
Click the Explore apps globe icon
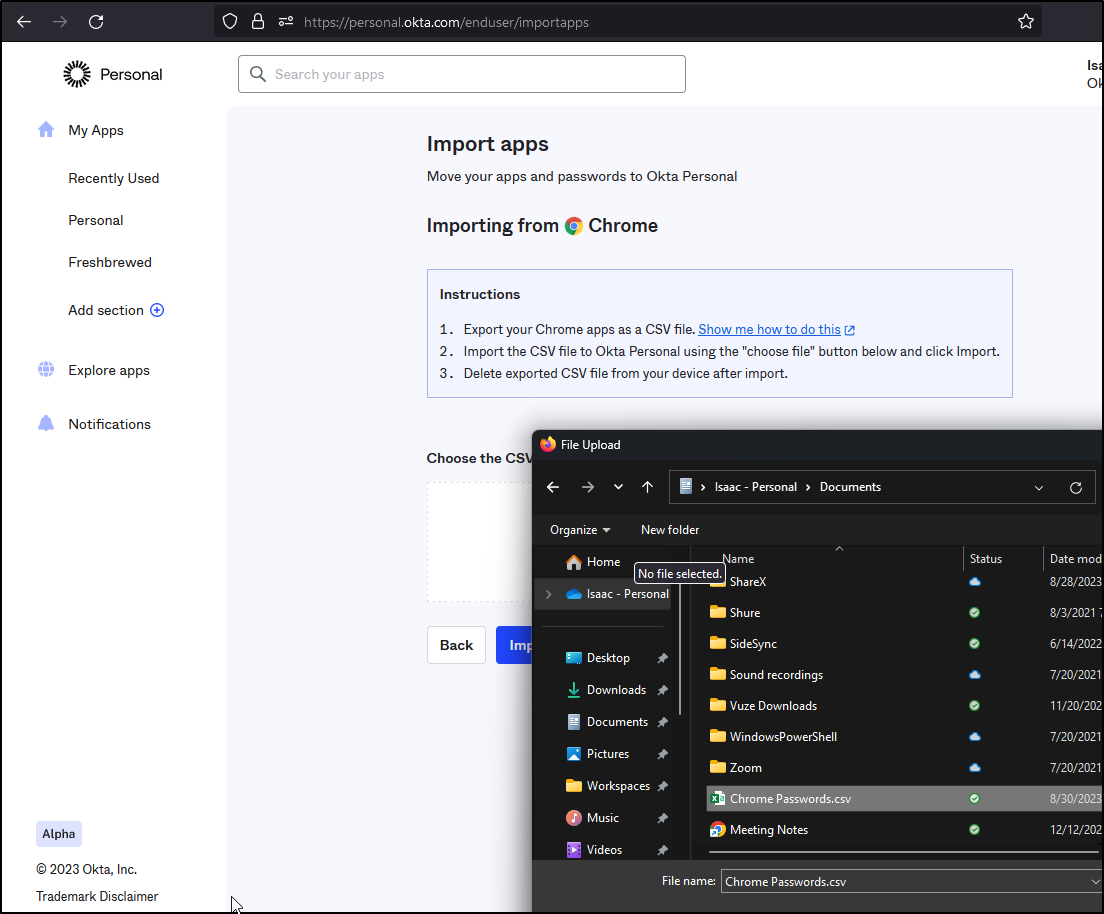coord(46,370)
